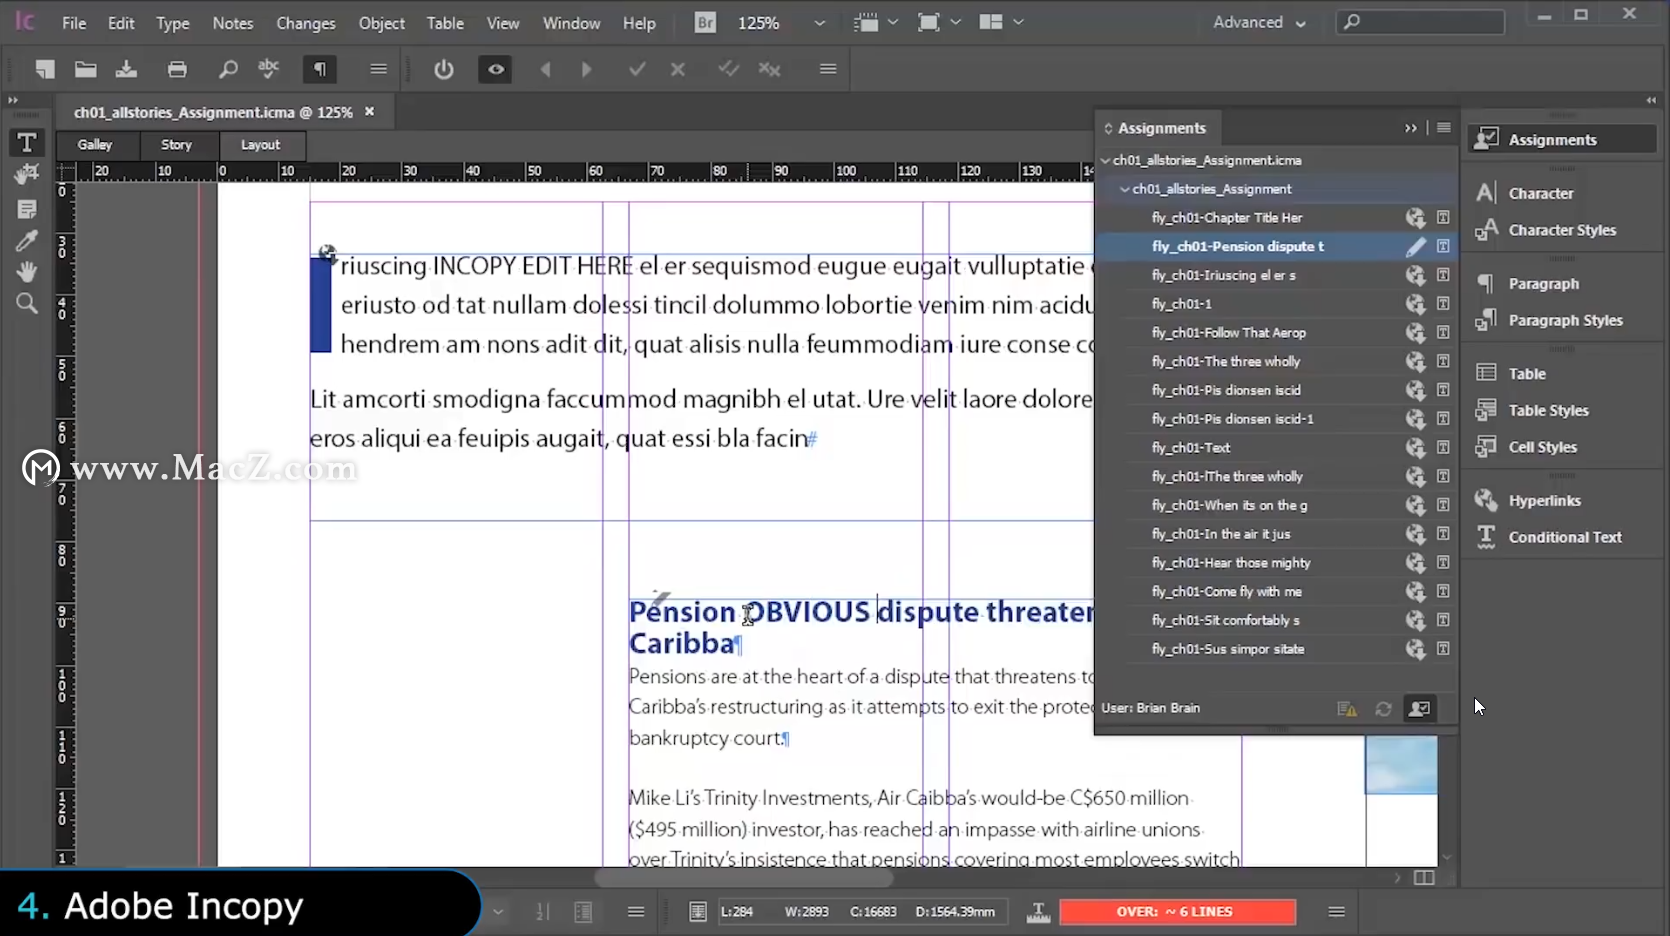Open the Assignments panel menu
The height and width of the screenshot is (936, 1670).
1443,128
